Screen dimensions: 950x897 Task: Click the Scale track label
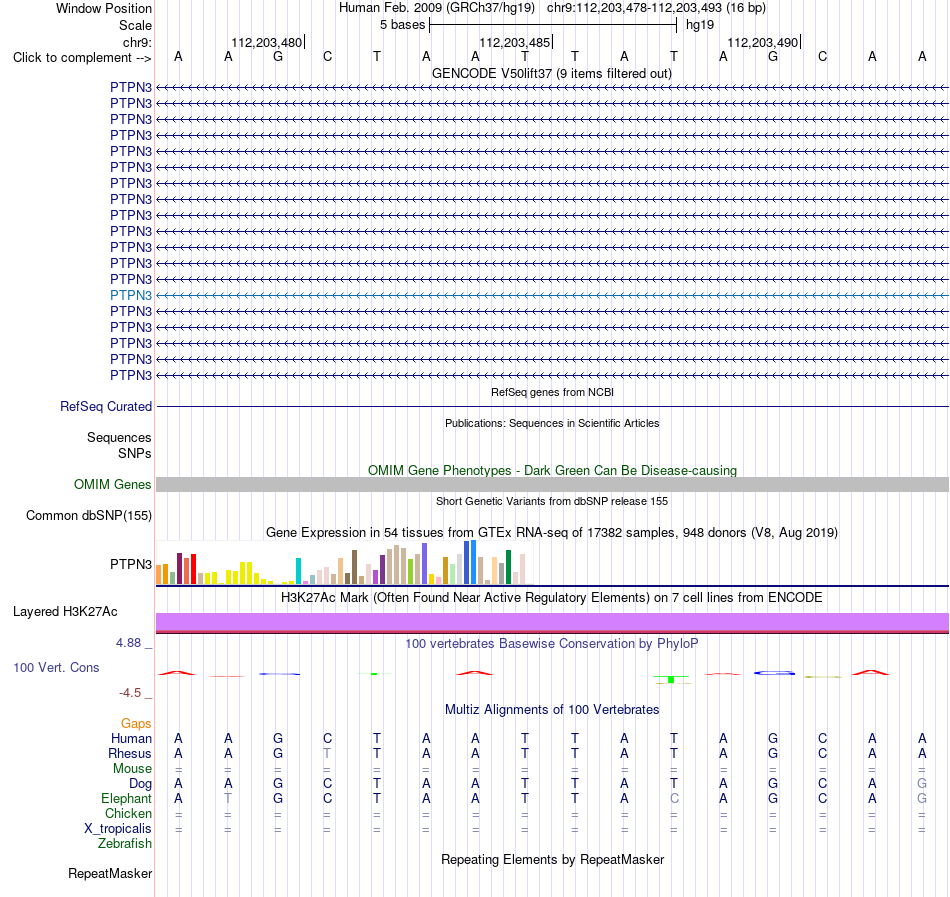pos(135,25)
